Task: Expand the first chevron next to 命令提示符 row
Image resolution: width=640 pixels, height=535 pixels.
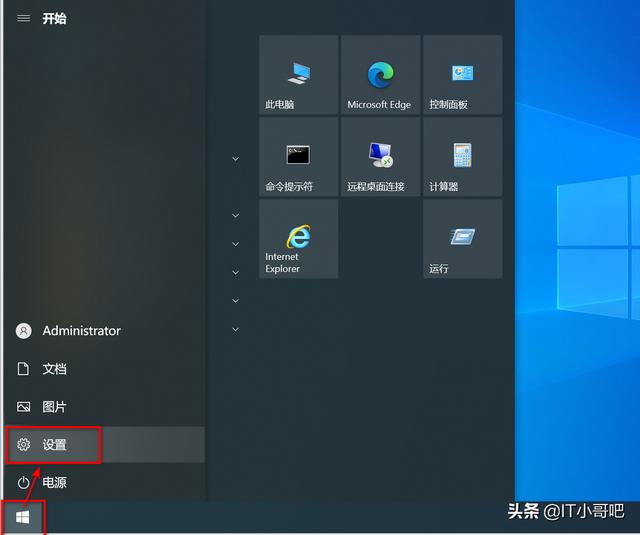Action: (236, 159)
